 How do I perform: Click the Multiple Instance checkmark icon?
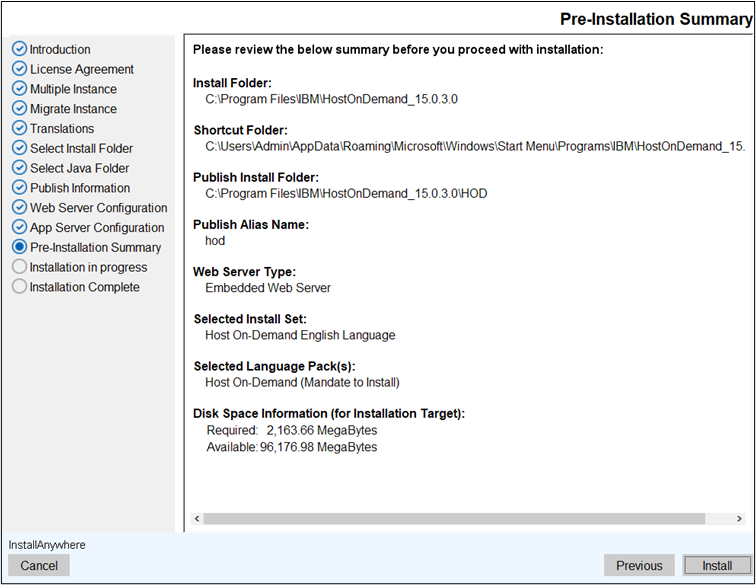[x=19, y=89]
